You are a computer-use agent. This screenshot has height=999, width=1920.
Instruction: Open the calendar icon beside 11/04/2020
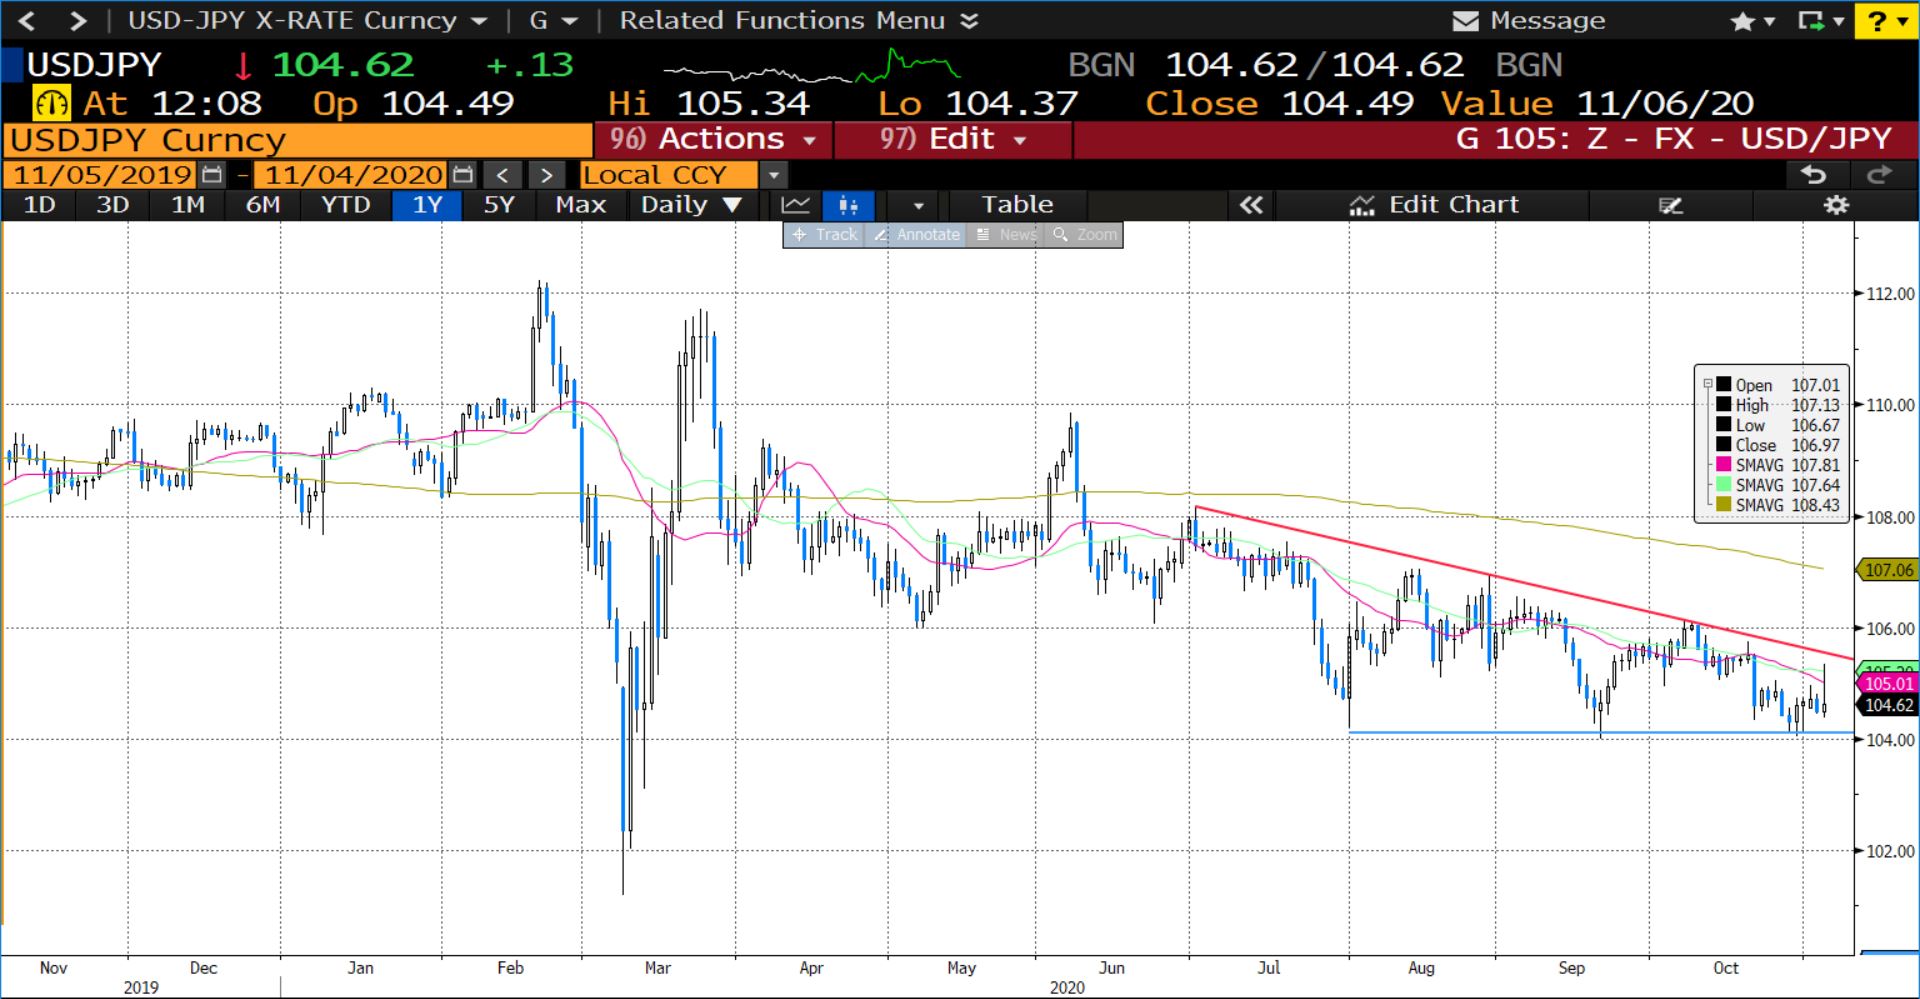click(462, 175)
